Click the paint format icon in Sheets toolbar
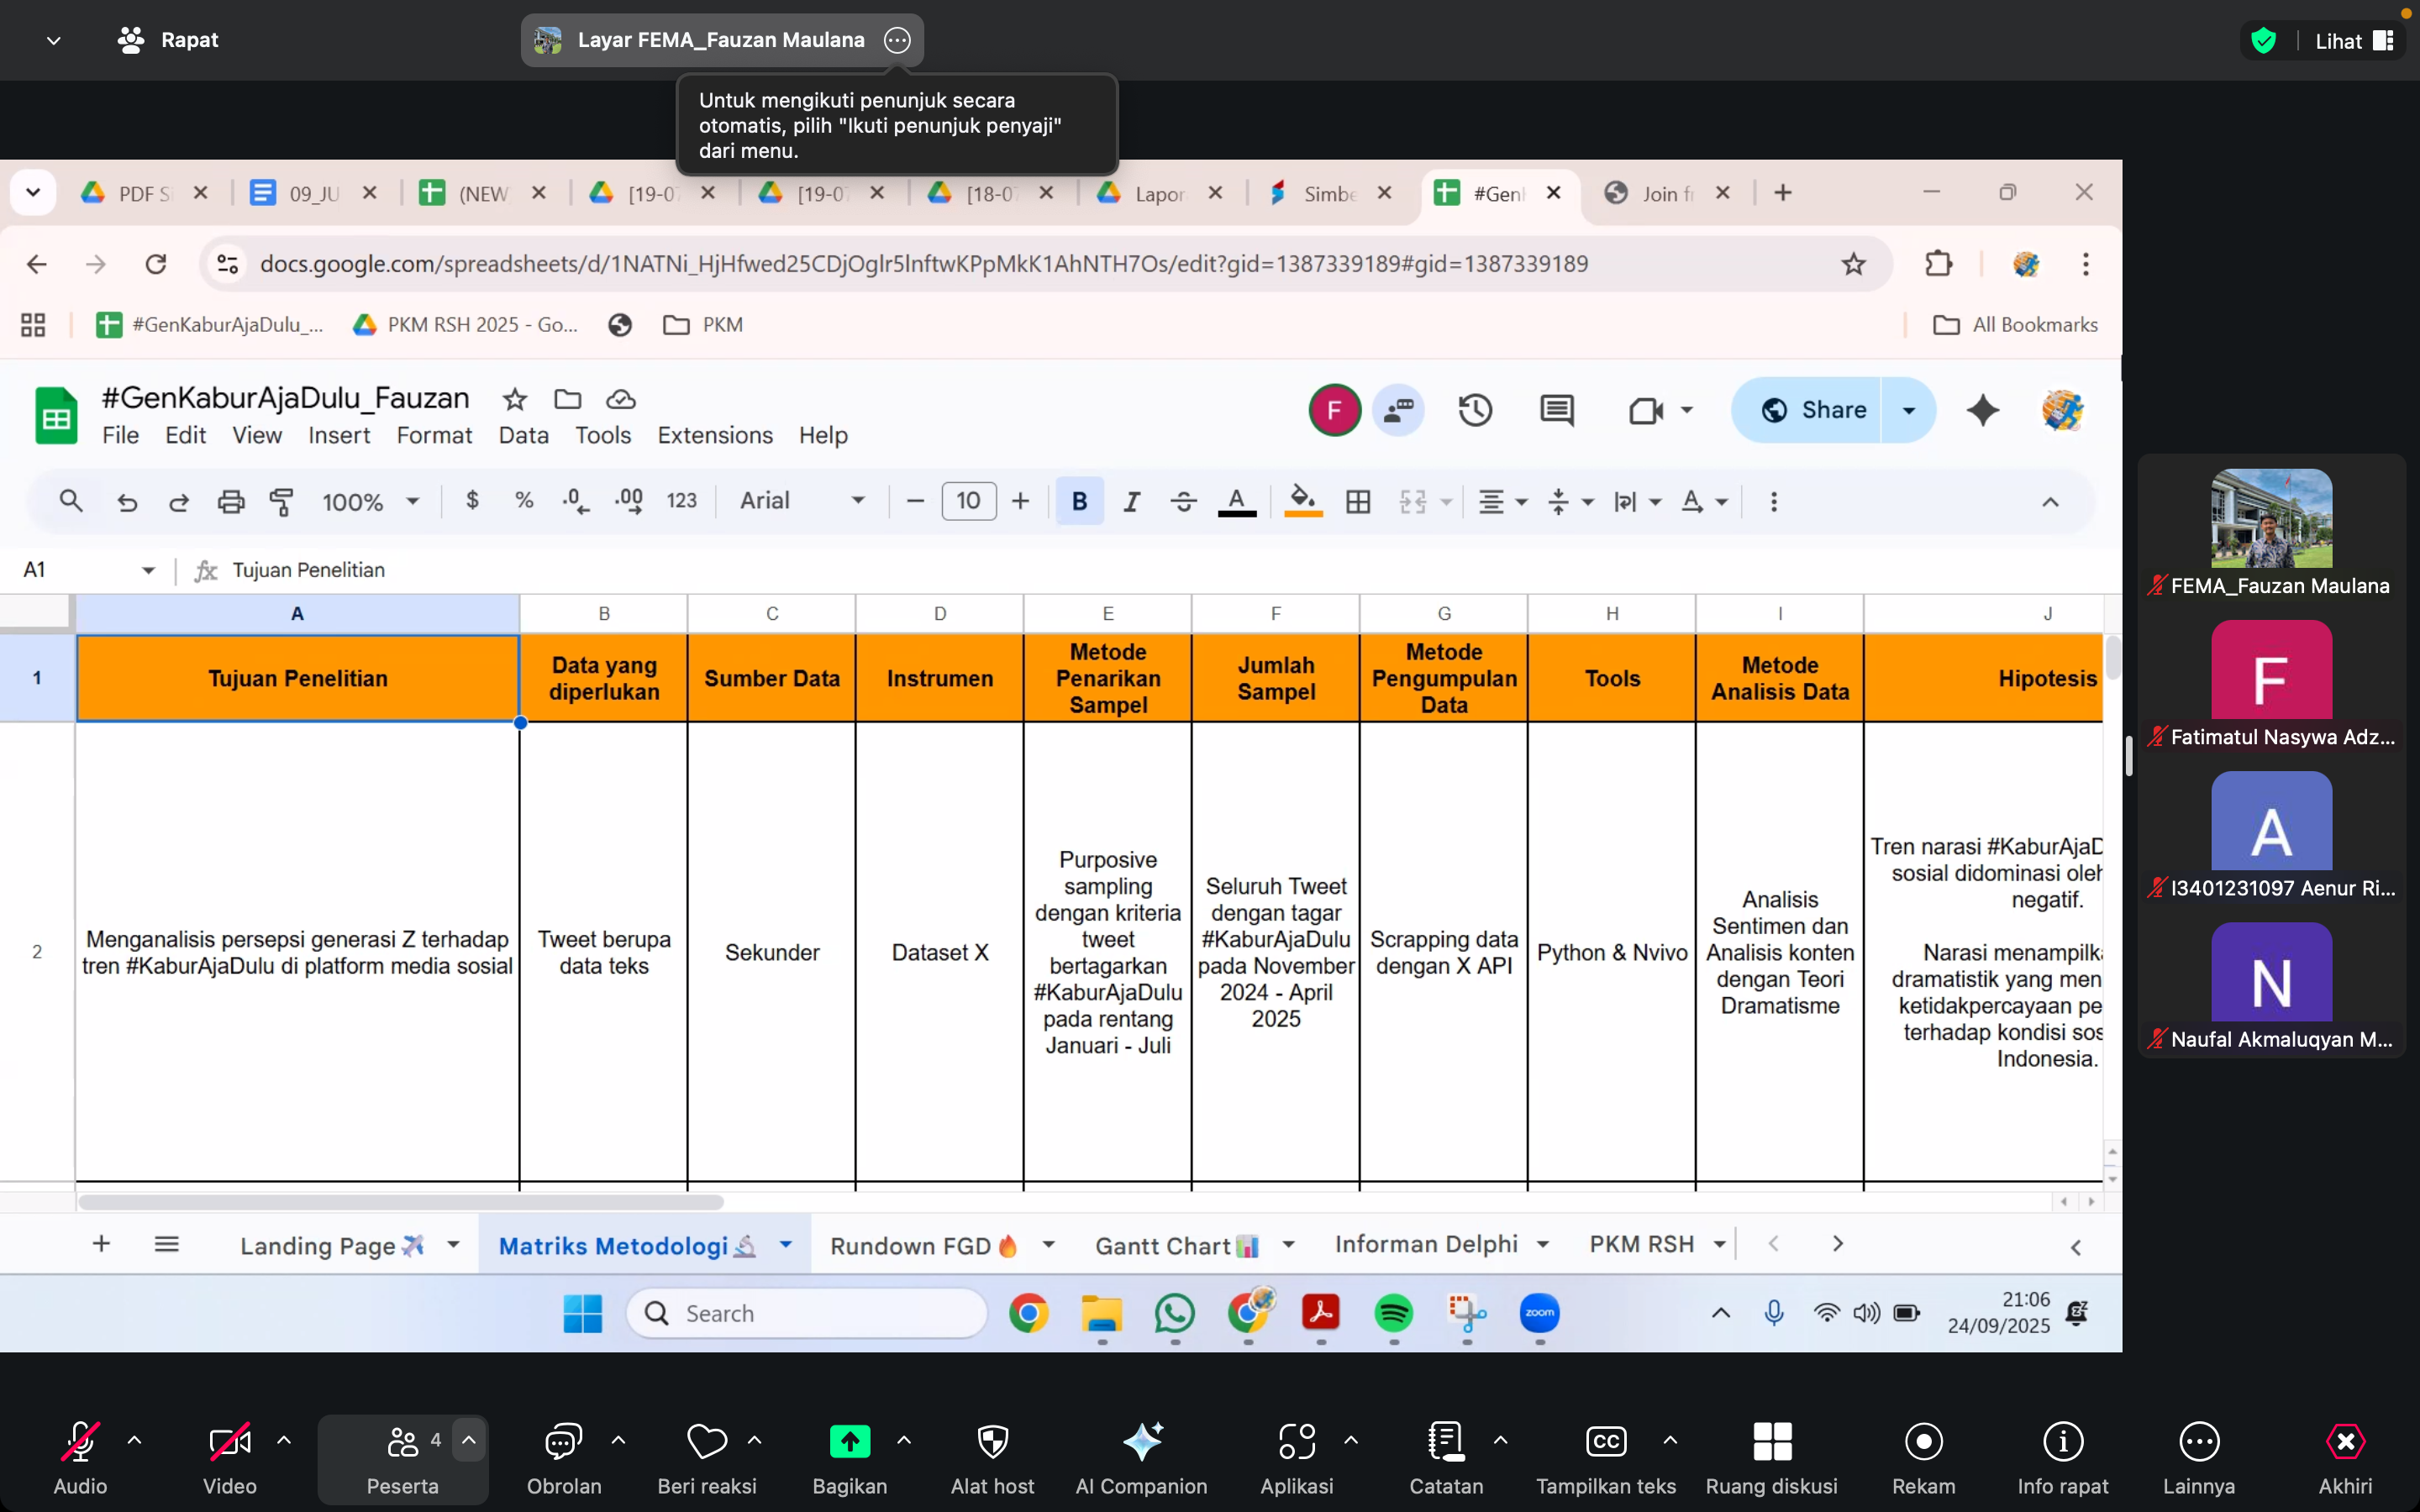This screenshot has height=1512, width=2420. pyautogui.click(x=282, y=501)
